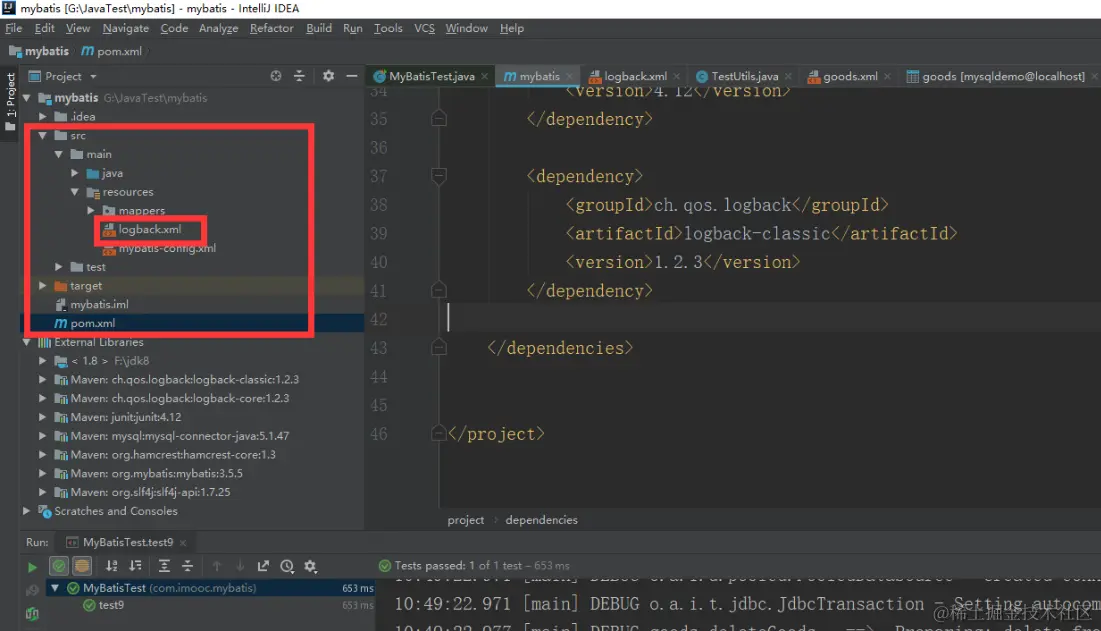The height and width of the screenshot is (631, 1101).
Task: Click the green Run play button
Action: [x=32, y=566]
